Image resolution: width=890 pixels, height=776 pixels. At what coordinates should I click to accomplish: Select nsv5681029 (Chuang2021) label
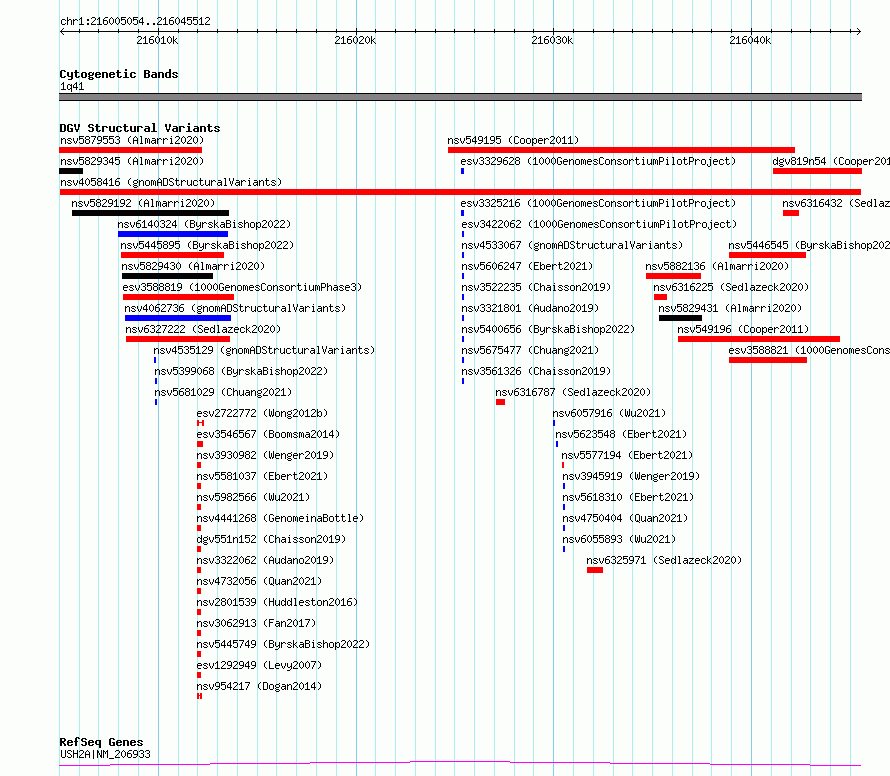tap(223, 392)
